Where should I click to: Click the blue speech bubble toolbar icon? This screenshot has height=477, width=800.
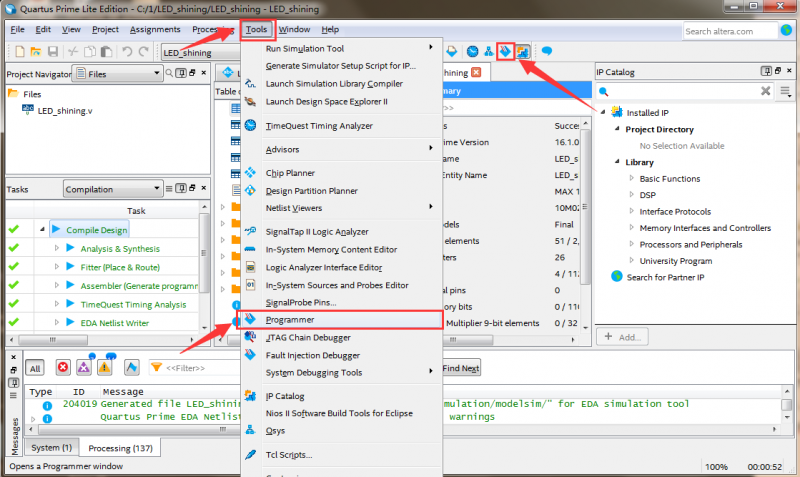(x=547, y=51)
